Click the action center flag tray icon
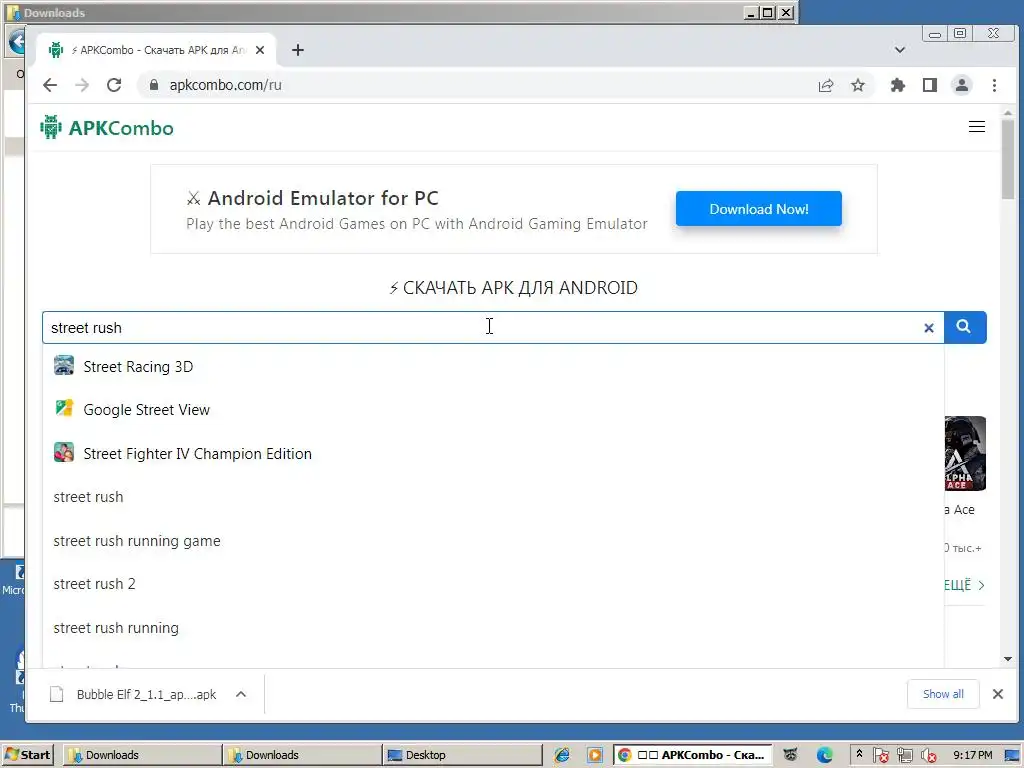The image size is (1024, 768). 880,756
